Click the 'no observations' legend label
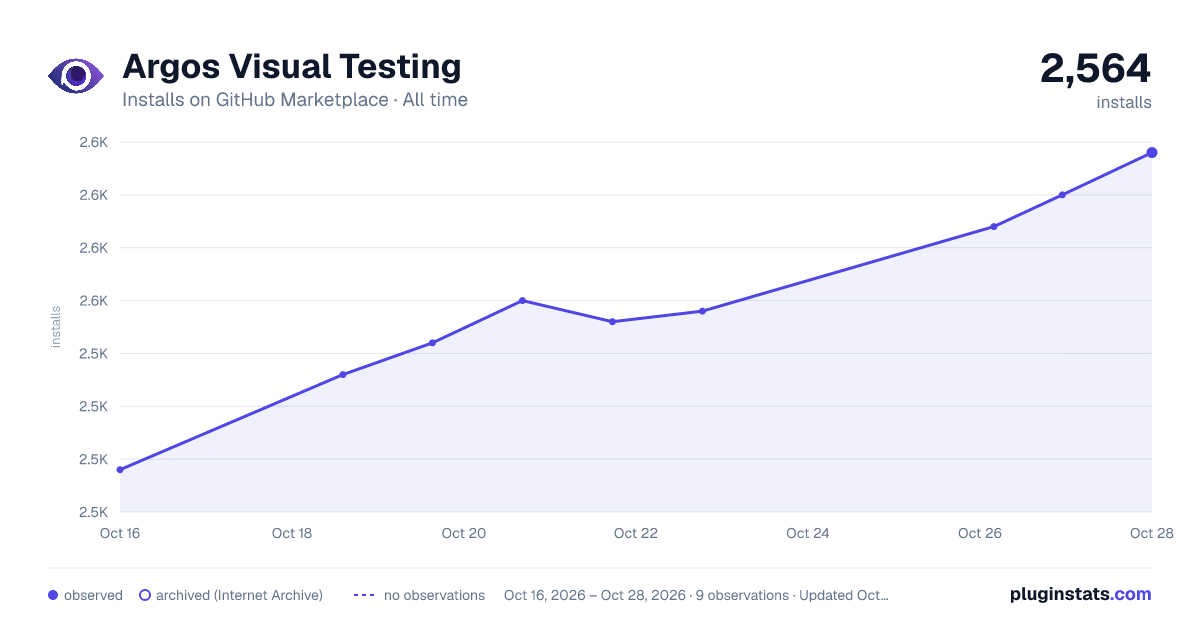The width and height of the screenshot is (1200, 630). 434,595
